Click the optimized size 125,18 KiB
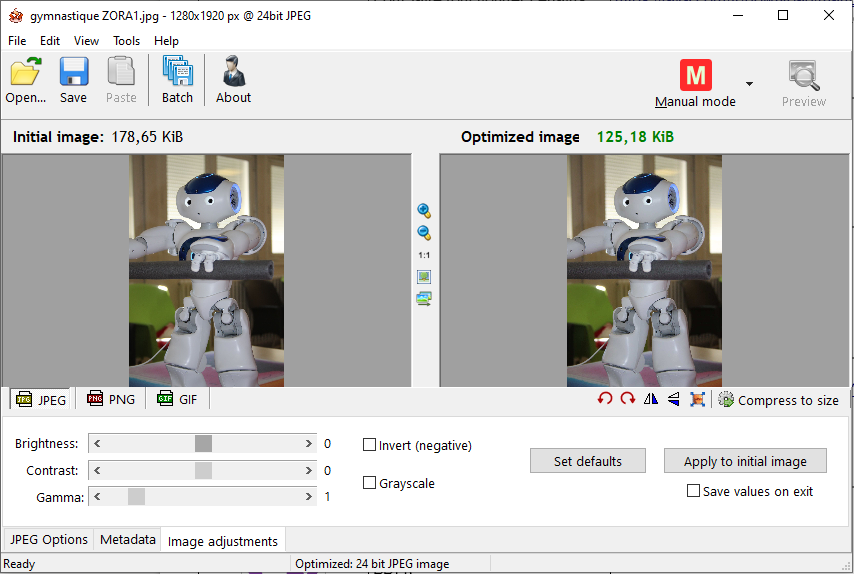The height and width of the screenshot is (574, 854). click(x=635, y=137)
